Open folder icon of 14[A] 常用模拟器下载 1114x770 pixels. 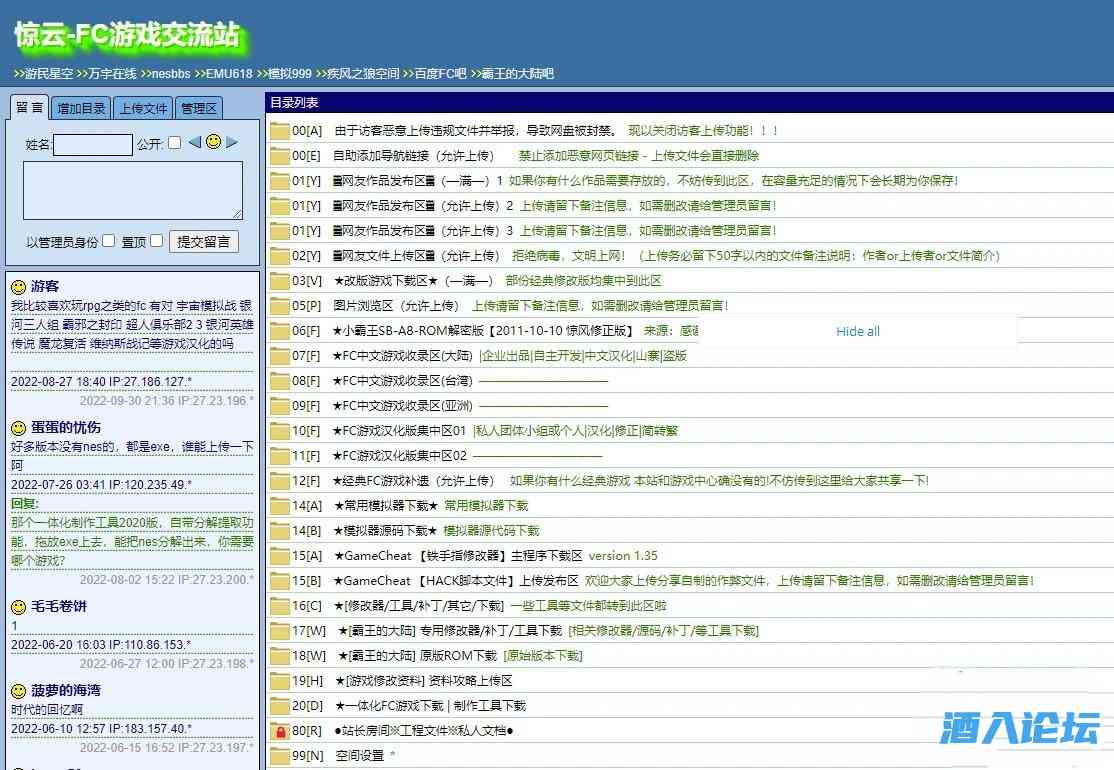pos(279,506)
